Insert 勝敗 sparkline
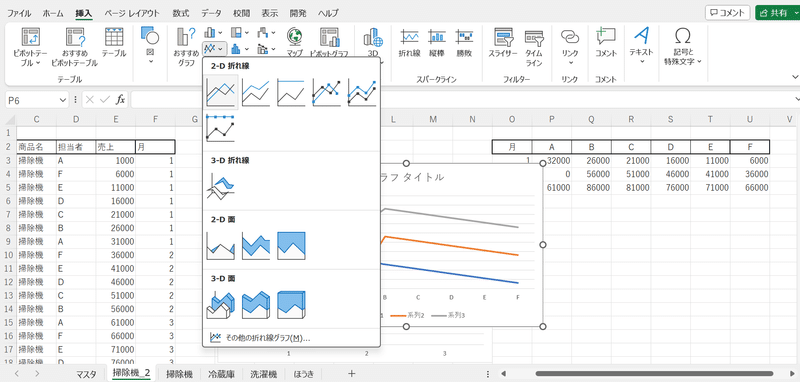This screenshot has height=382, width=800. (x=464, y=42)
